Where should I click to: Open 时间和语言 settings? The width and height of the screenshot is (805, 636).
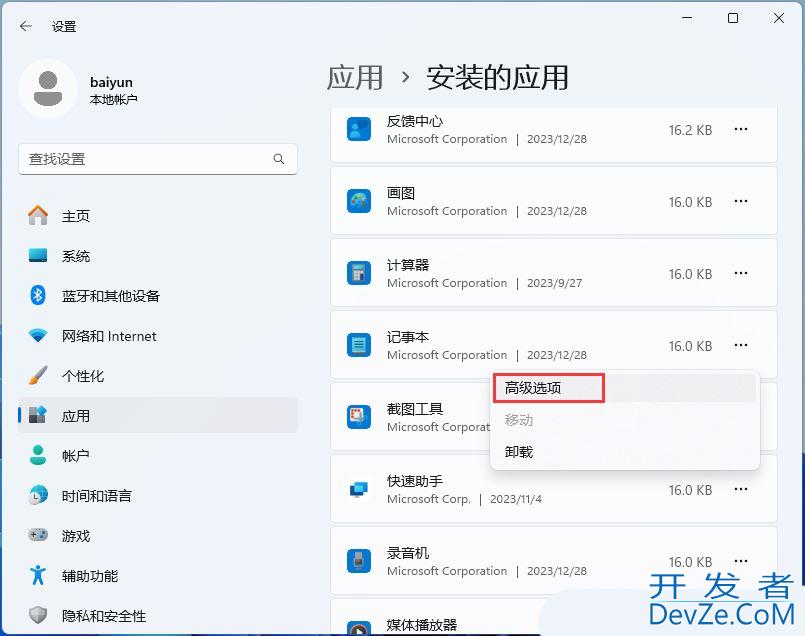(158, 496)
